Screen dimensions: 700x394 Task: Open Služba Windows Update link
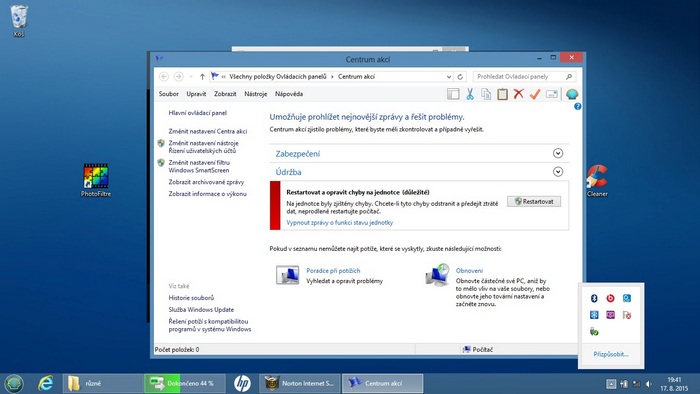point(201,309)
